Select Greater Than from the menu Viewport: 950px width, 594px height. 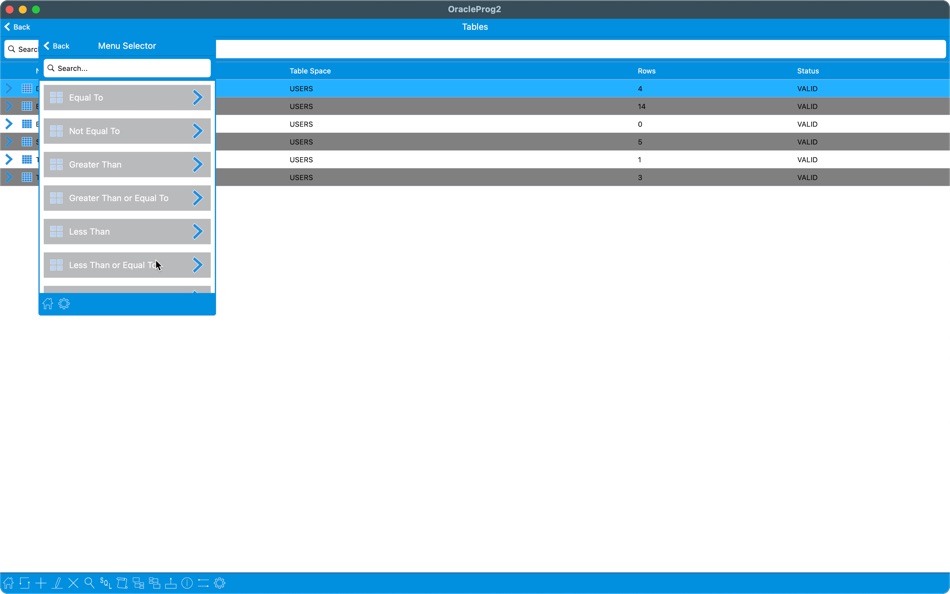(x=126, y=164)
